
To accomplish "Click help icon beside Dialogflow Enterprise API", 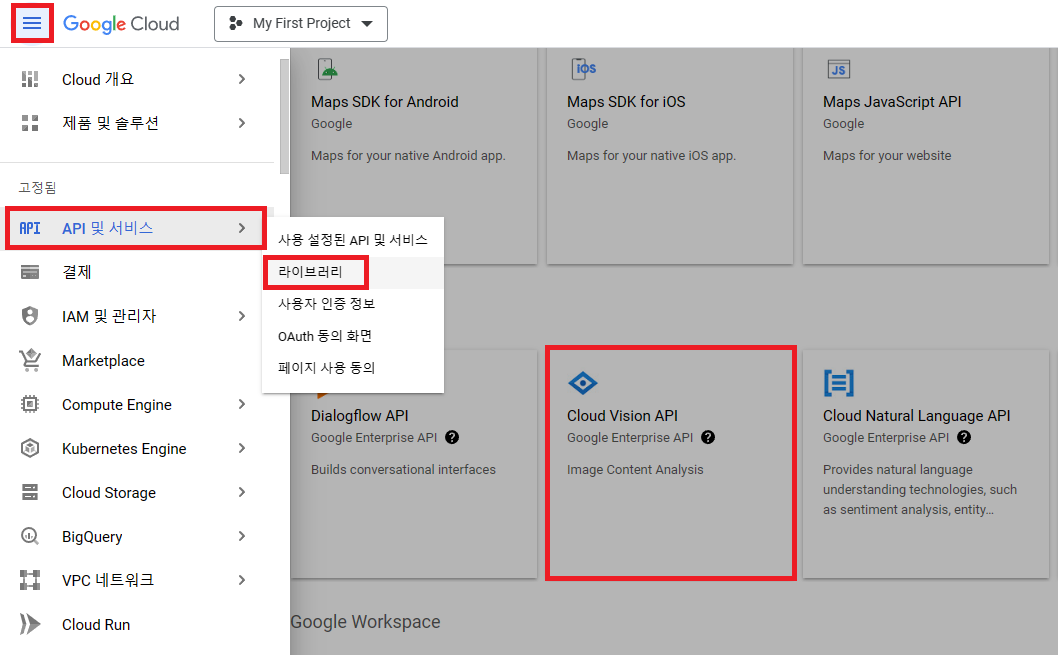I will pos(452,438).
